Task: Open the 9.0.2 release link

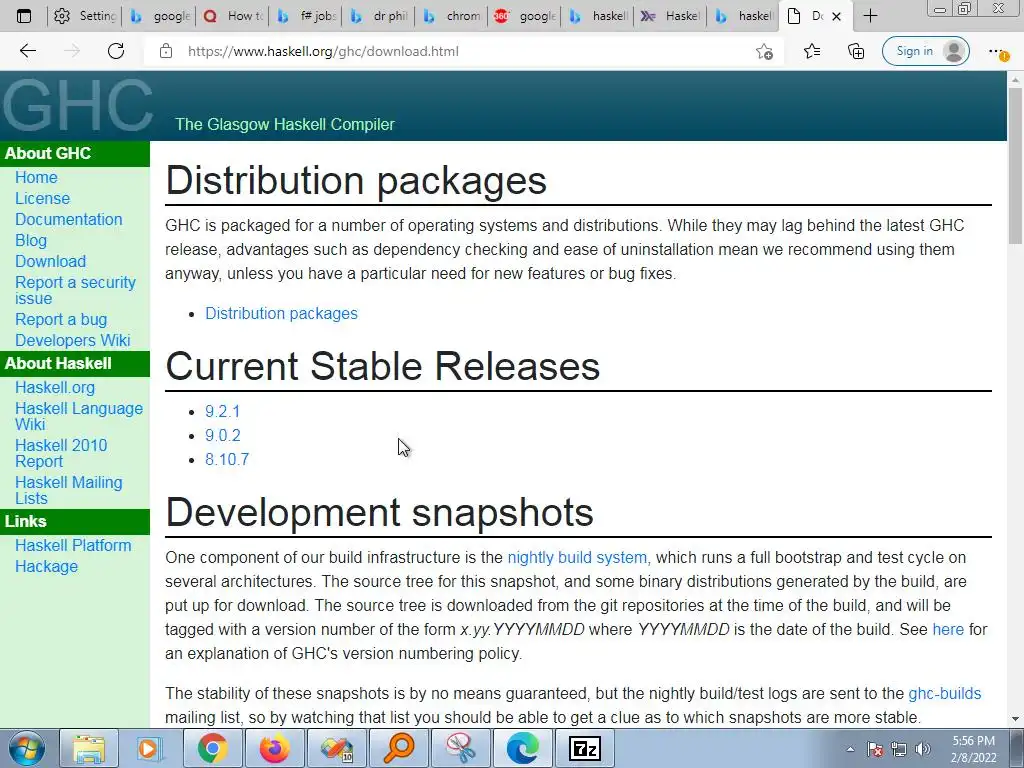Action: click(x=223, y=436)
